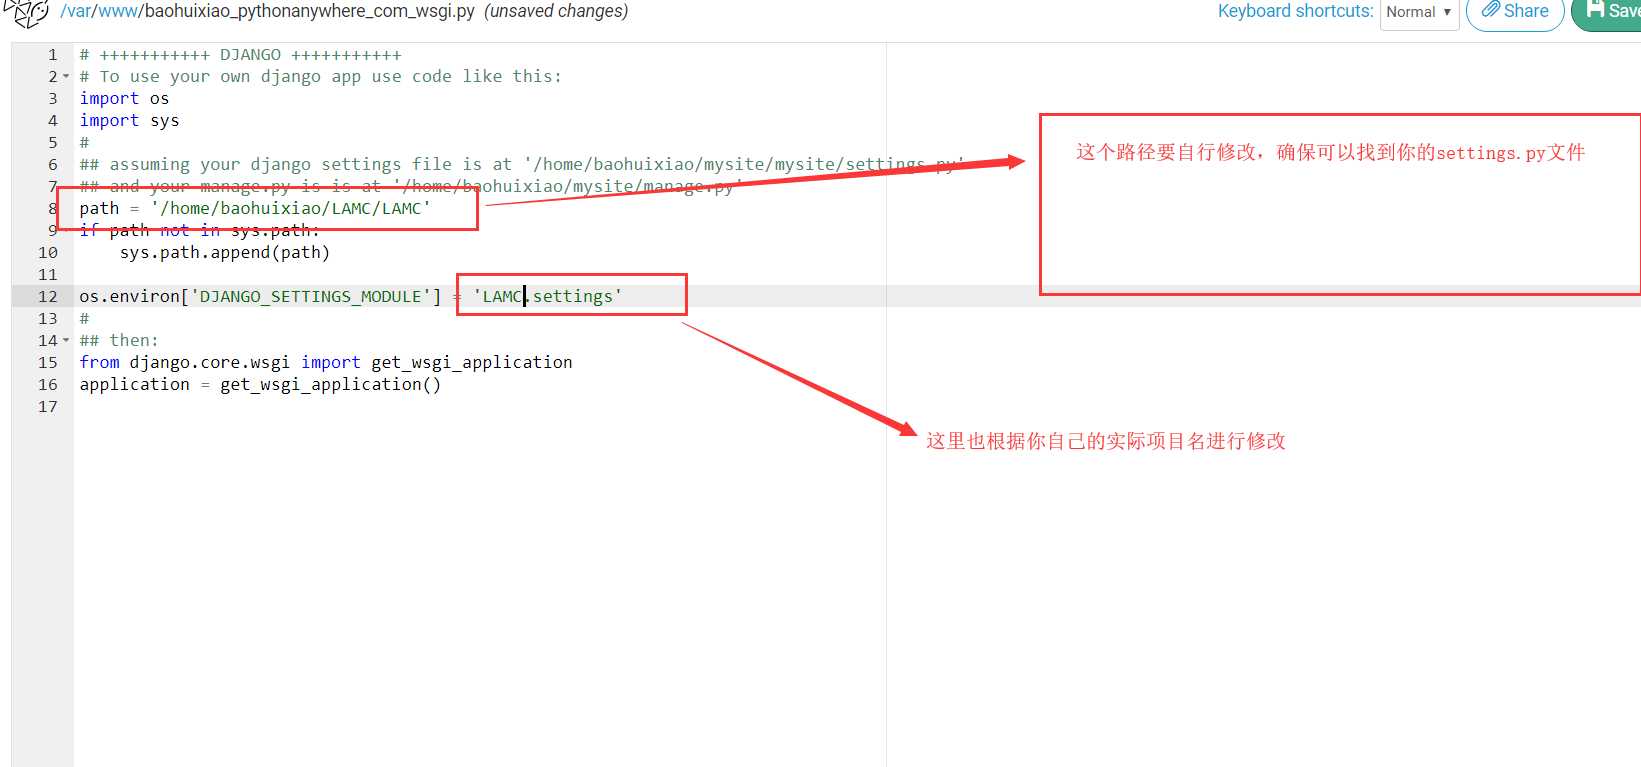Click the text "import os"

[124, 99]
